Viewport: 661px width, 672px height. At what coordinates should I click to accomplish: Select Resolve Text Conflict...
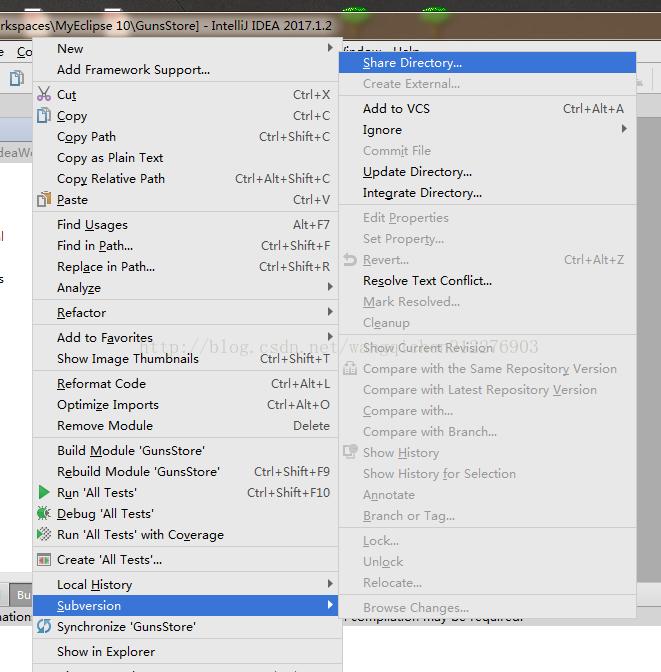[487, 280]
